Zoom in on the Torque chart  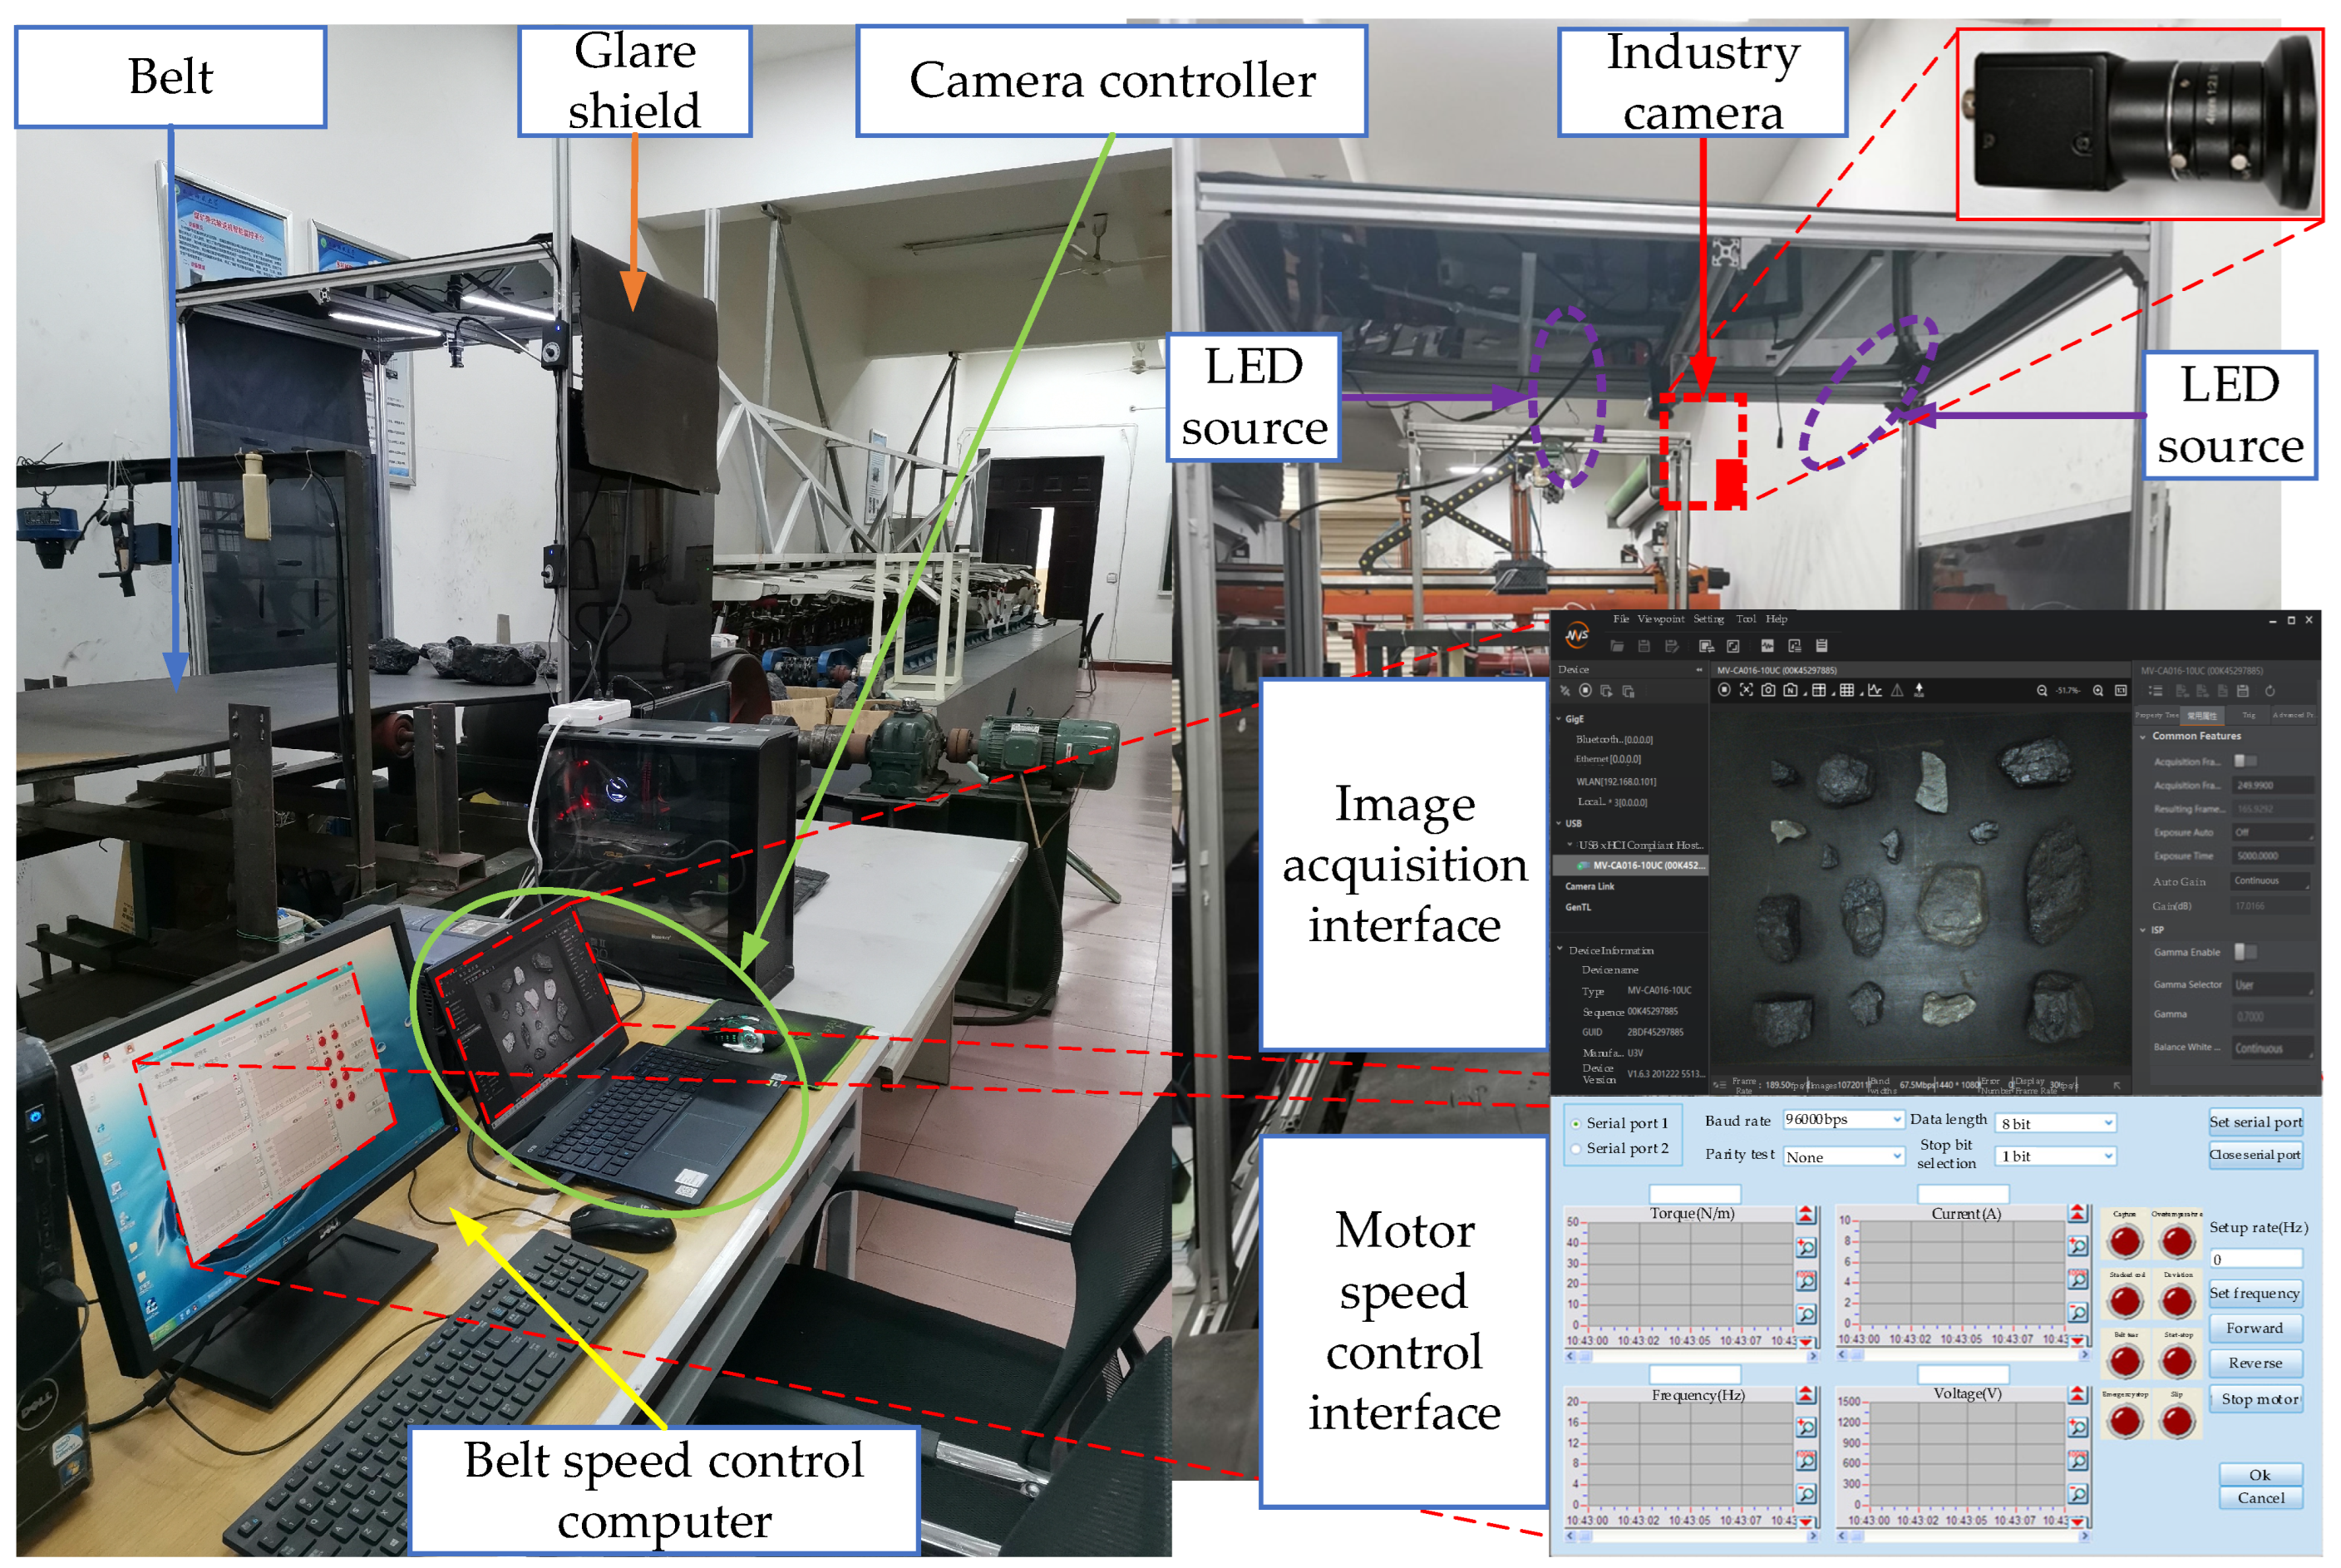(x=1806, y=1248)
